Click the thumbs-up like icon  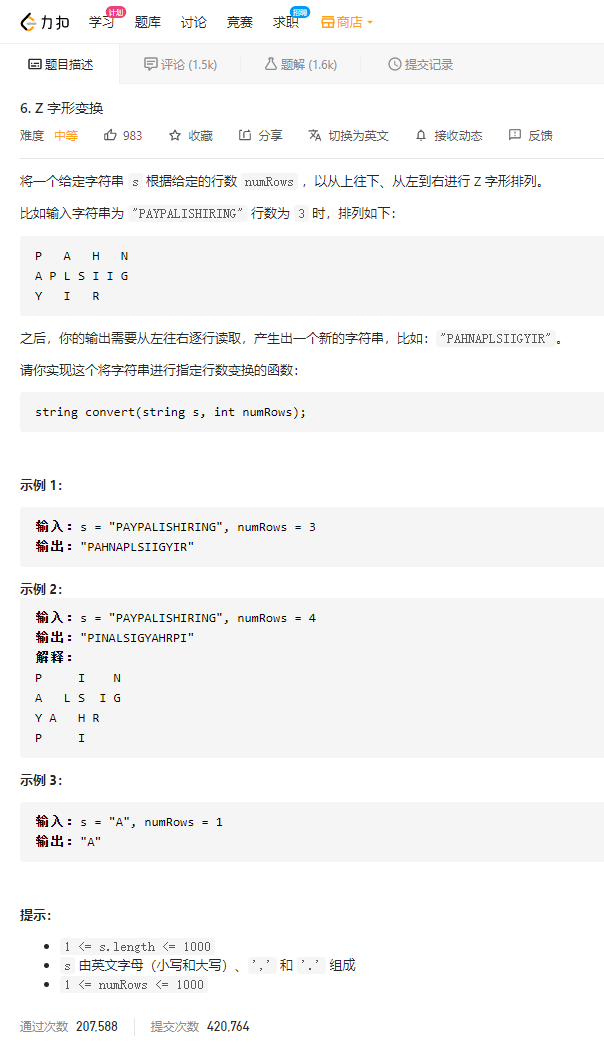[110, 135]
